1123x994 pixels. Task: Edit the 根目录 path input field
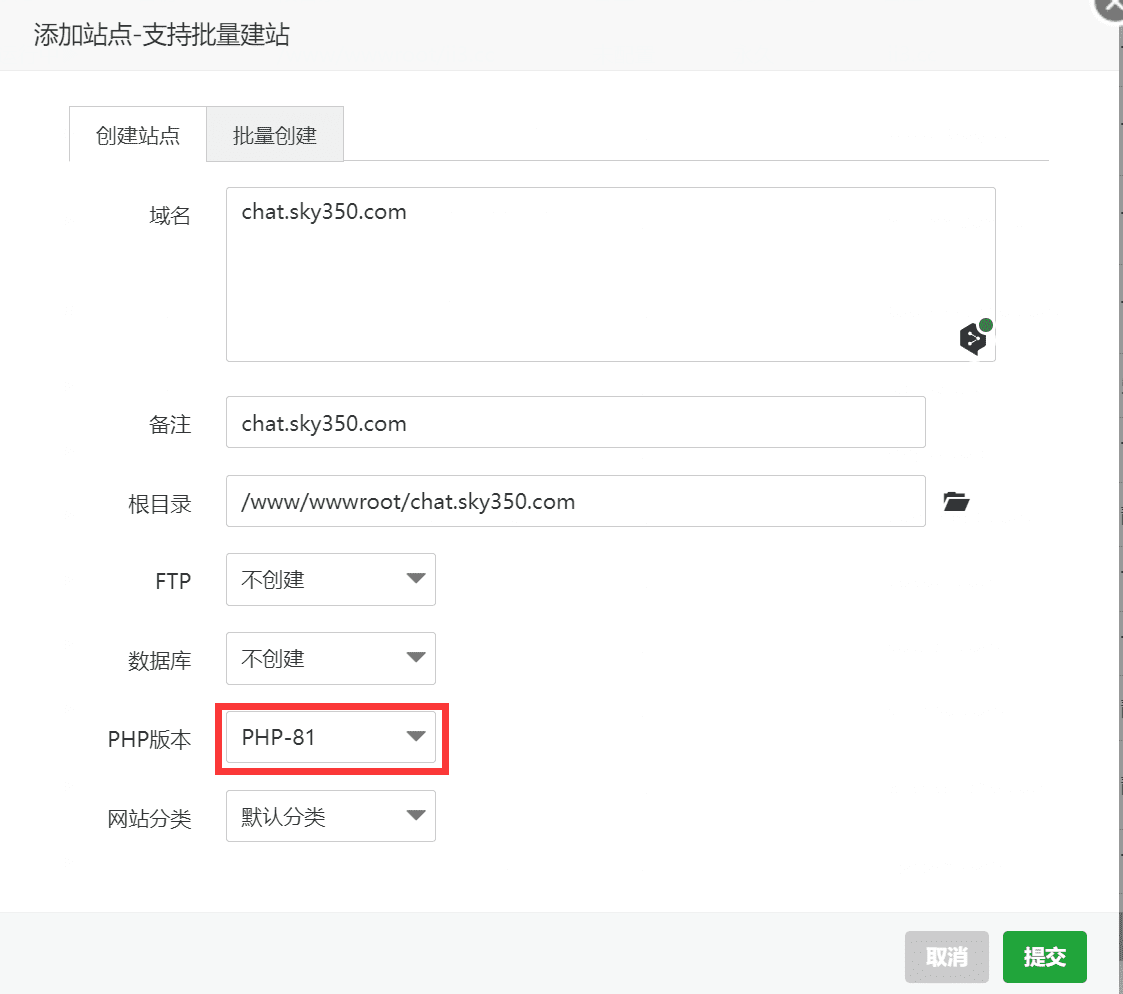575,501
